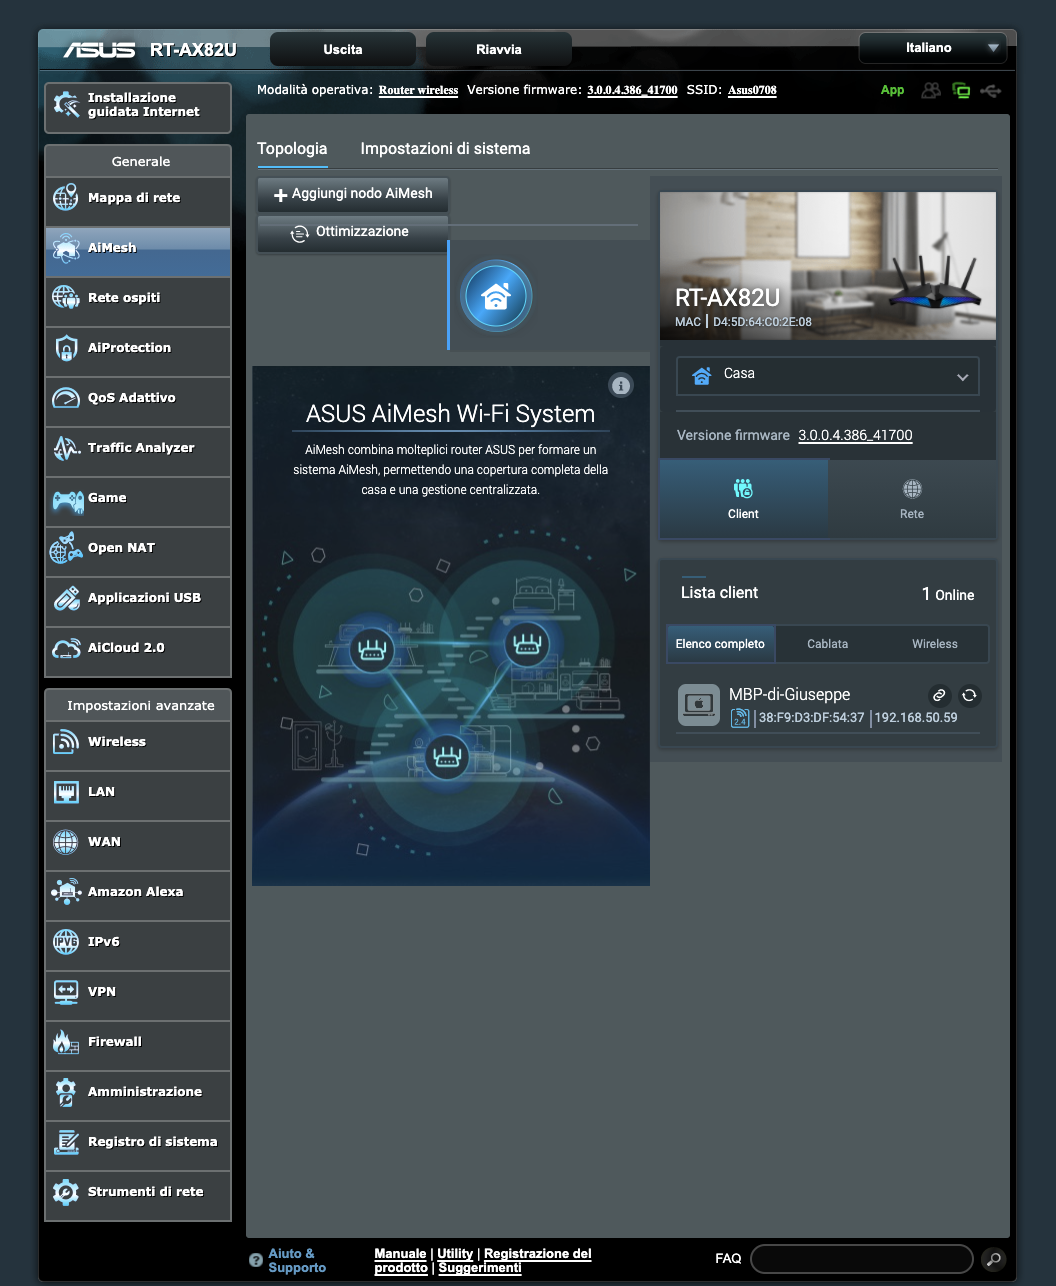Click the Riavvia reboot button
Screen dimensions: 1056x1286
[499, 49]
